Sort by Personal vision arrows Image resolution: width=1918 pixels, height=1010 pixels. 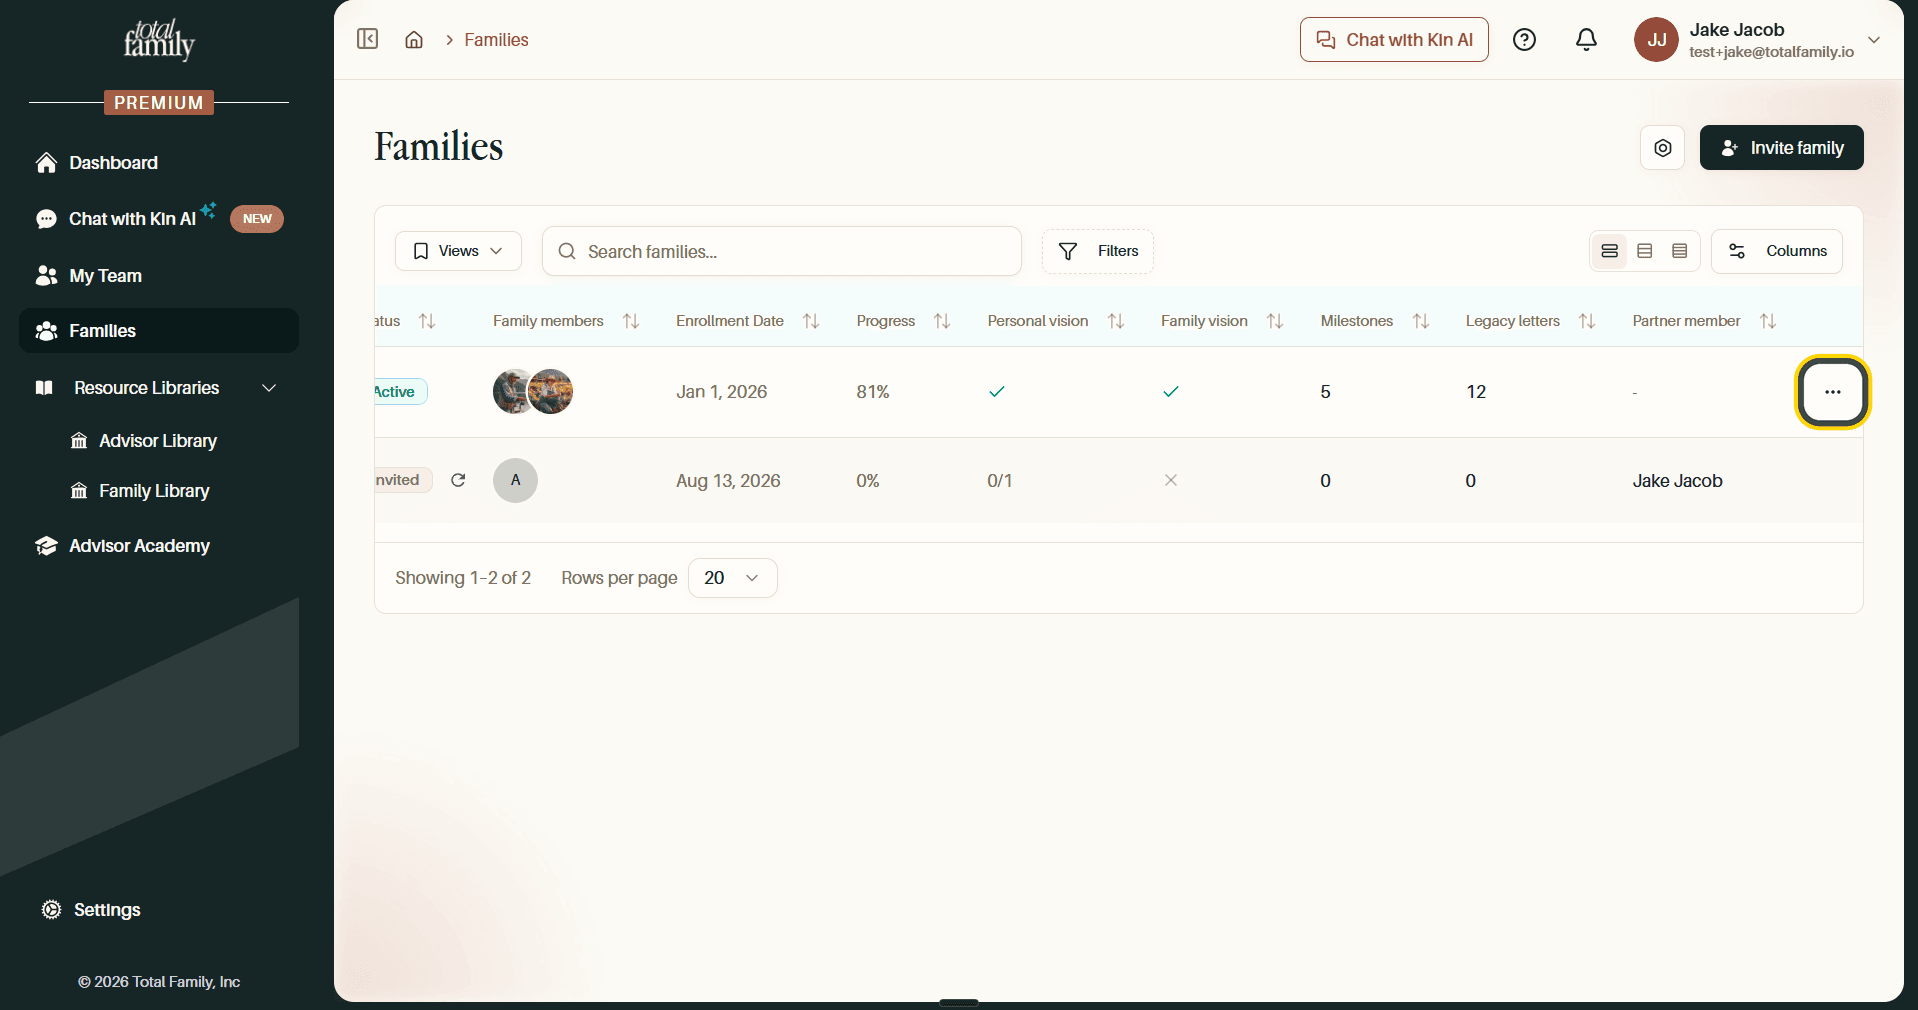[x=1116, y=321]
